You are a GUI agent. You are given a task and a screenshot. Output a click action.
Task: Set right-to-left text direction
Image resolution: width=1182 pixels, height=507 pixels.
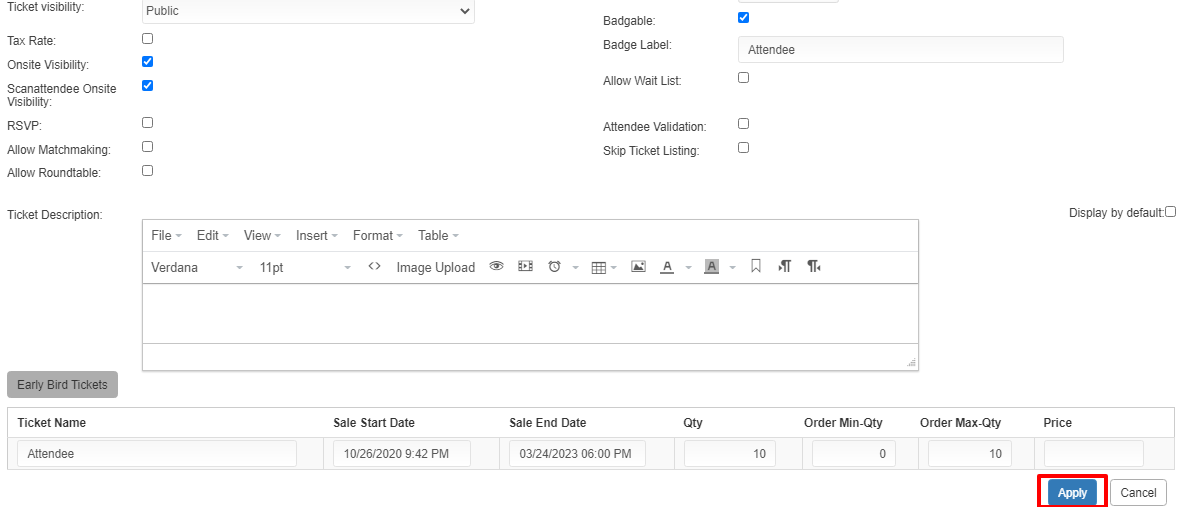coord(813,267)
